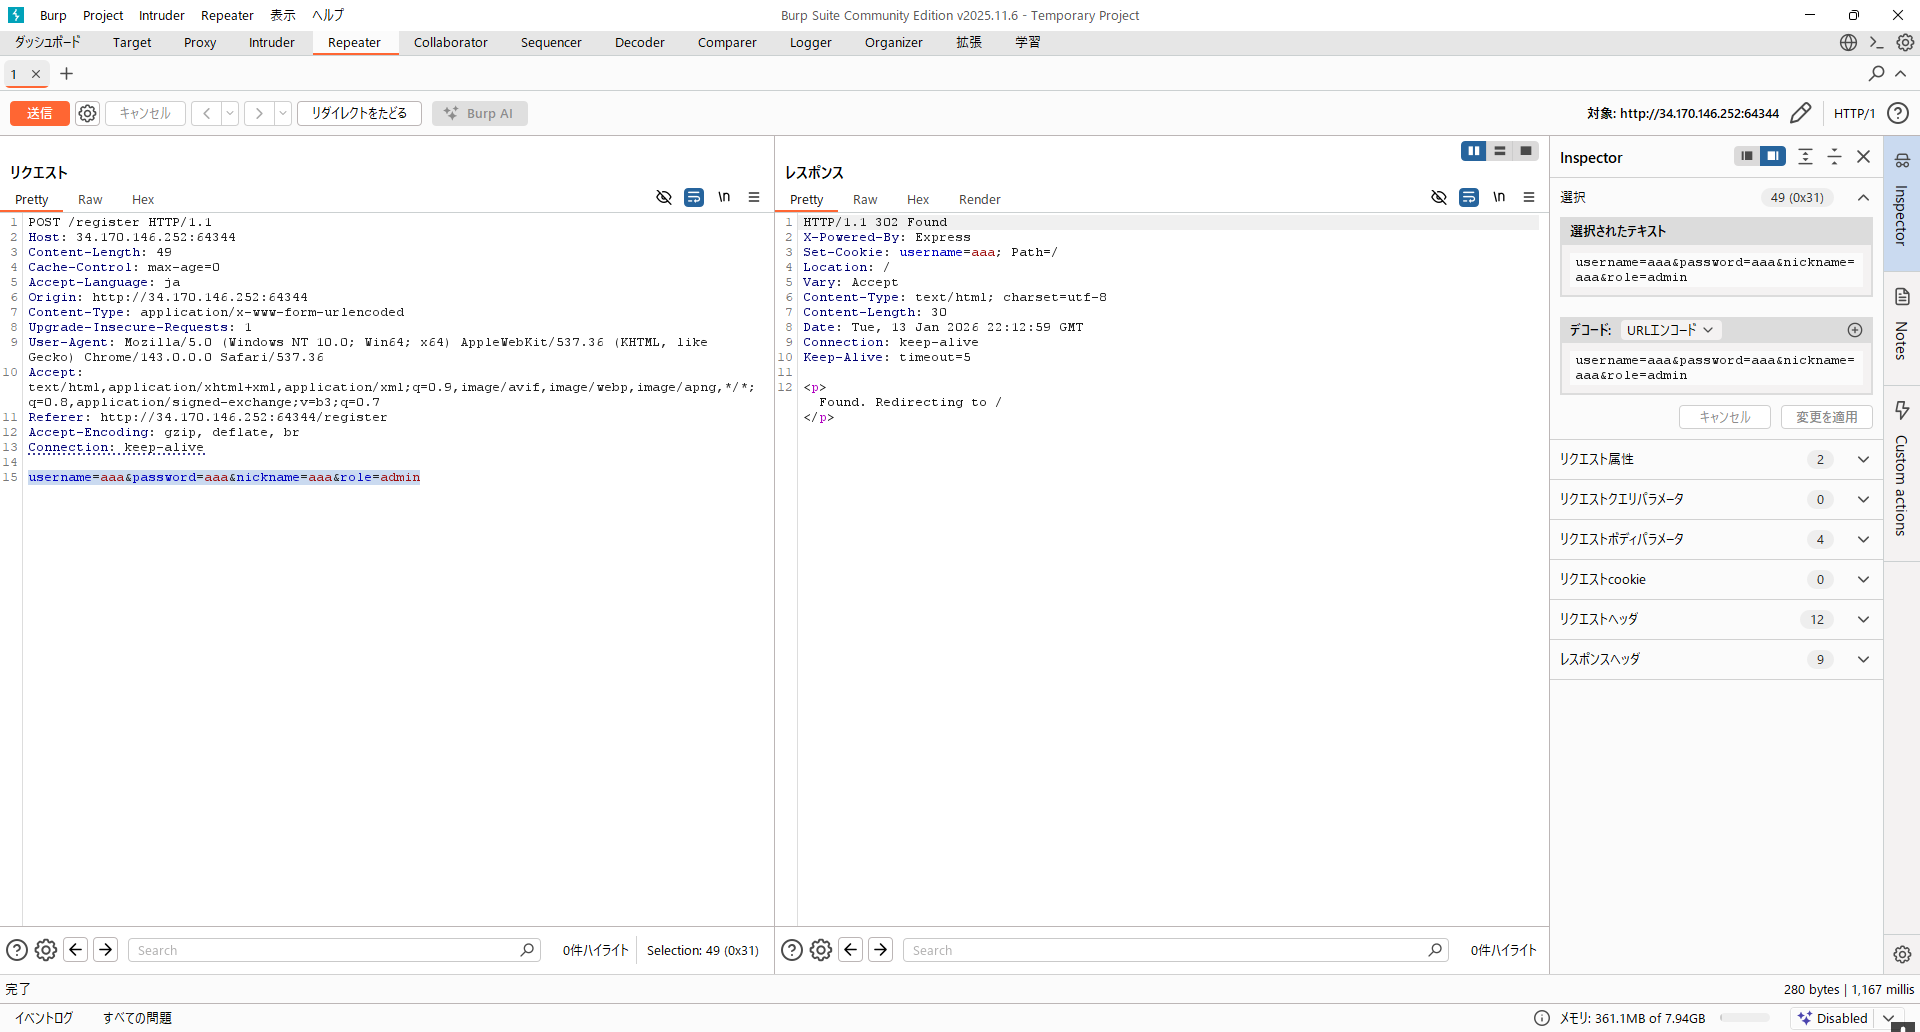
Task: Go to previous response search match
Action: pyautogui.click(x=851, y=950)
